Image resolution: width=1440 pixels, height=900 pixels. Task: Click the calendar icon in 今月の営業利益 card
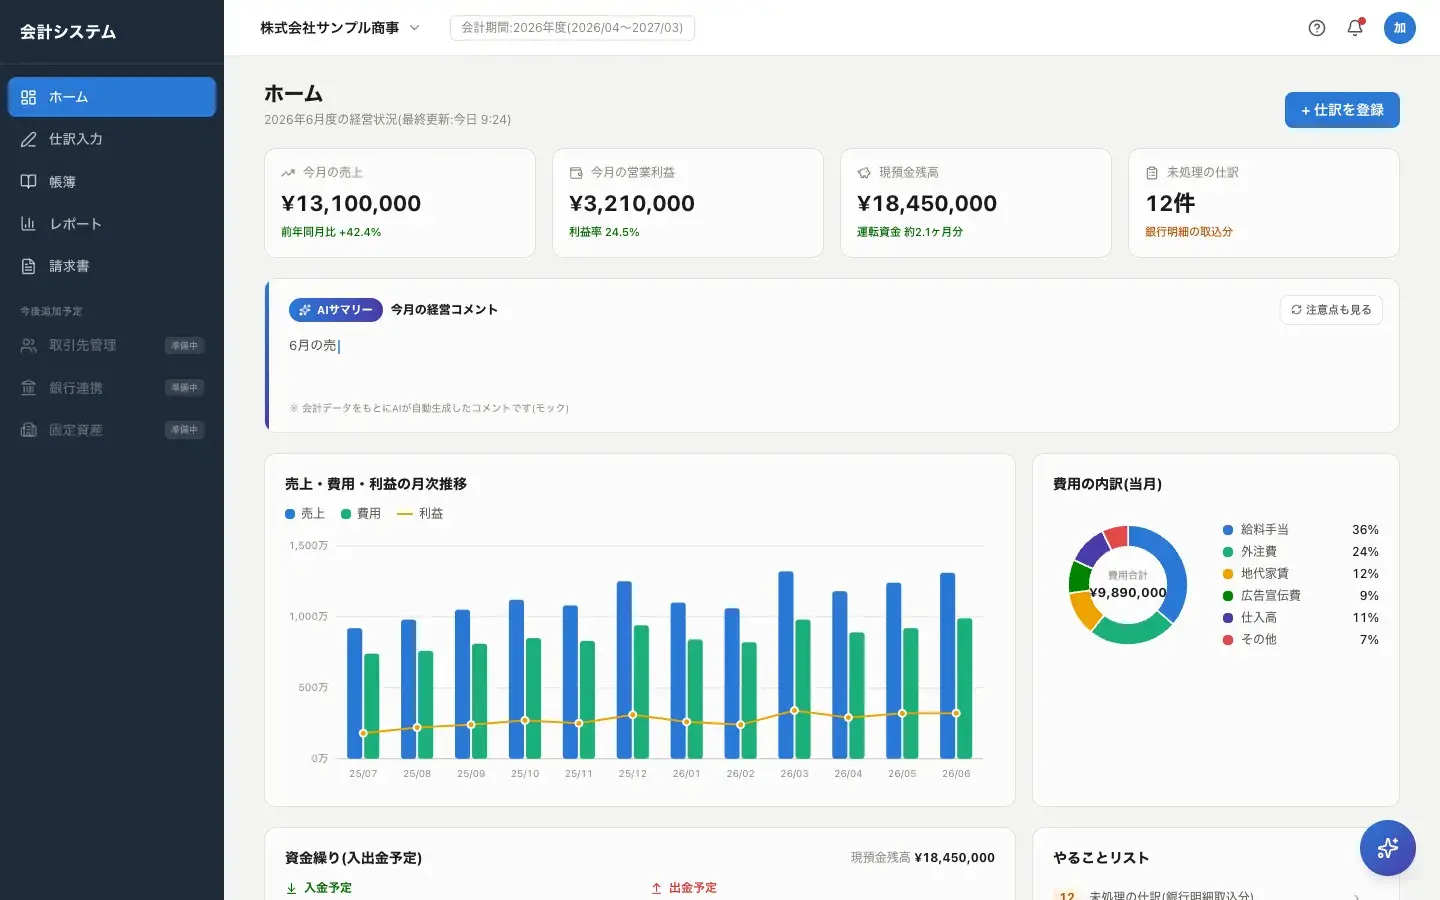pos(576,173)
